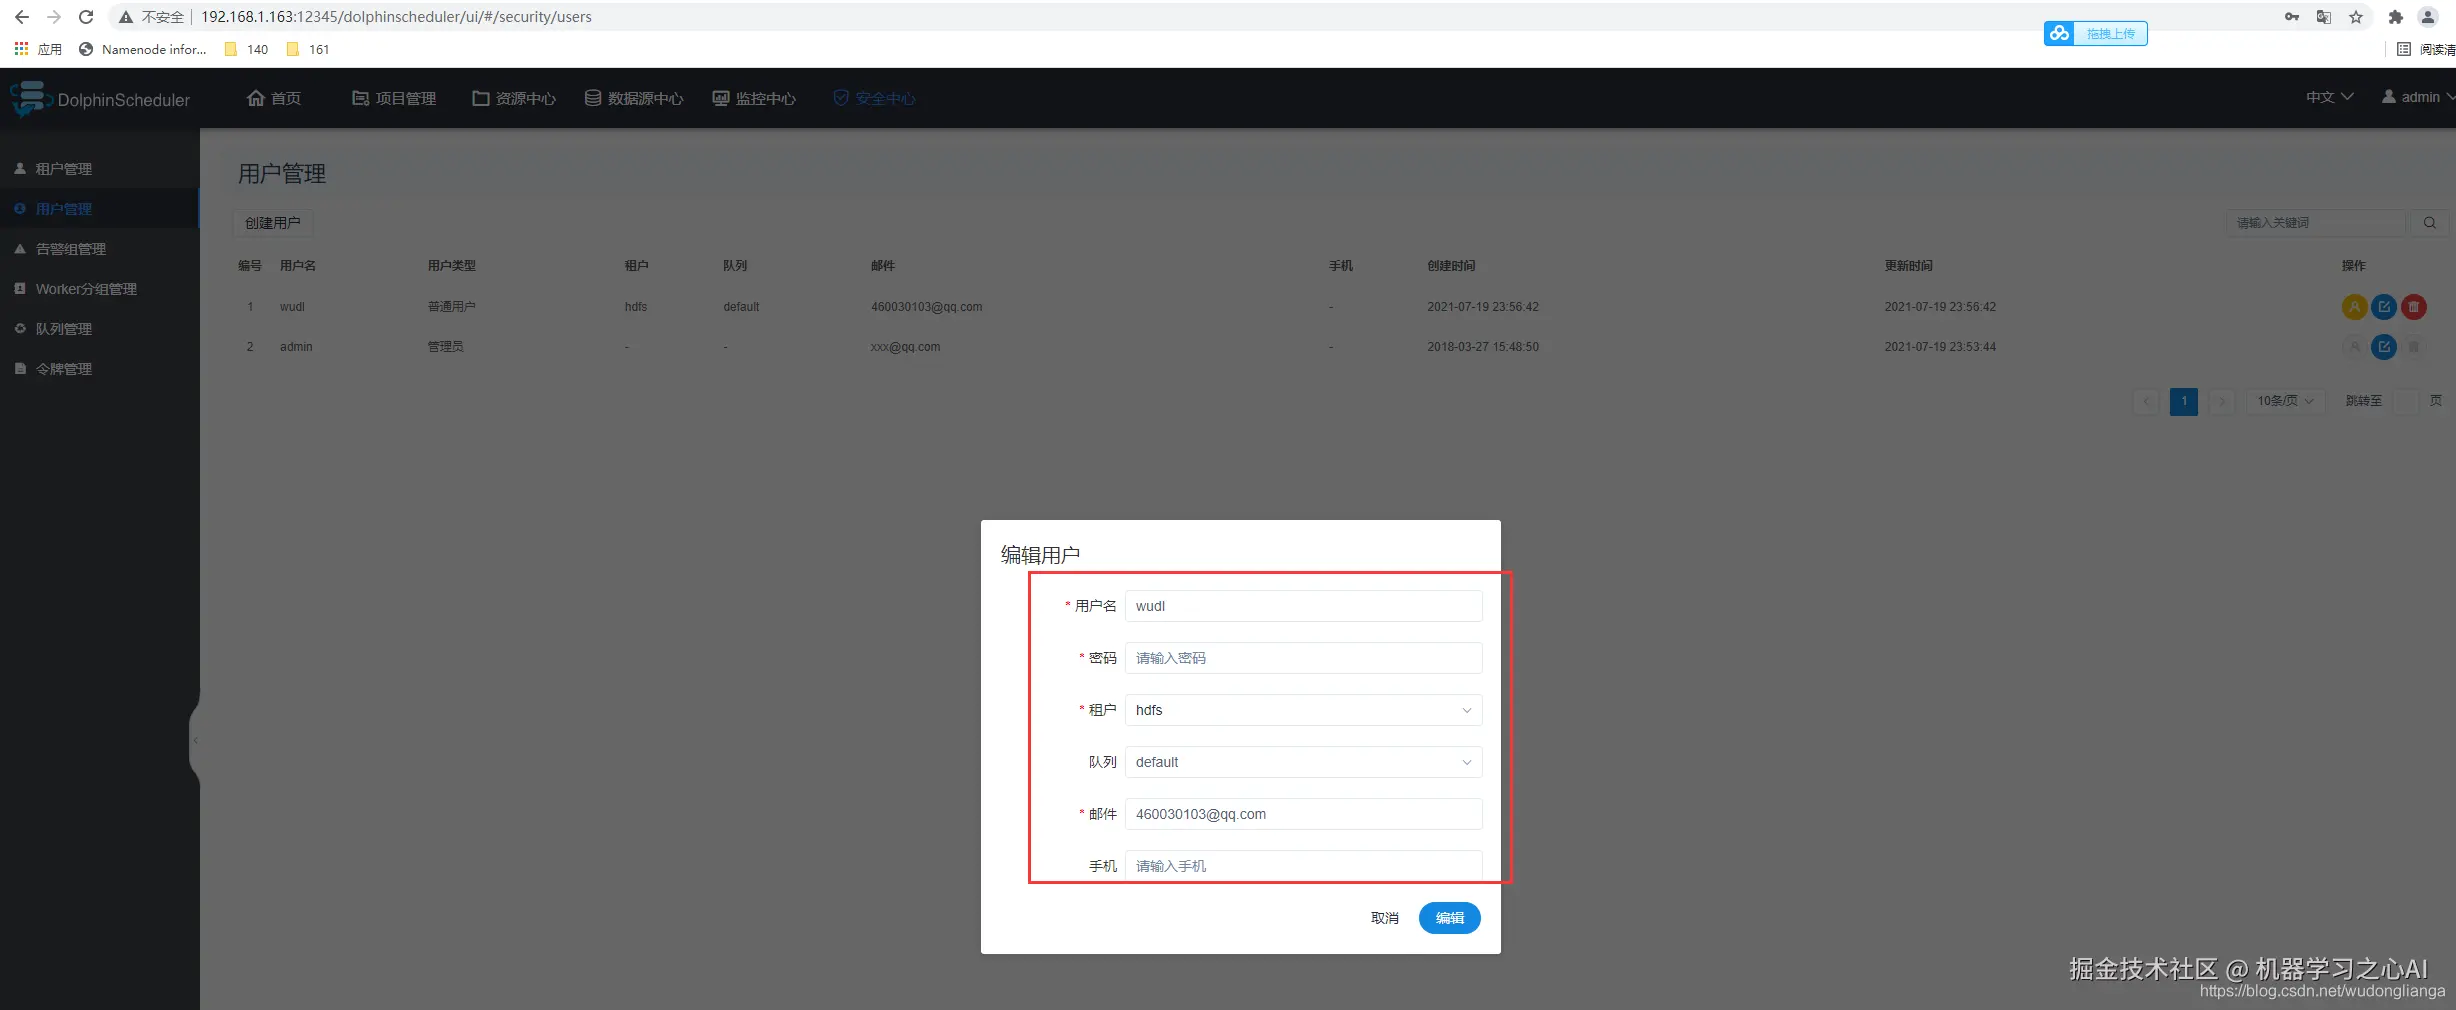Click the red delete icon for wudl
The width and height of the screenshot is (2456, 1010).
point(2414,307)
